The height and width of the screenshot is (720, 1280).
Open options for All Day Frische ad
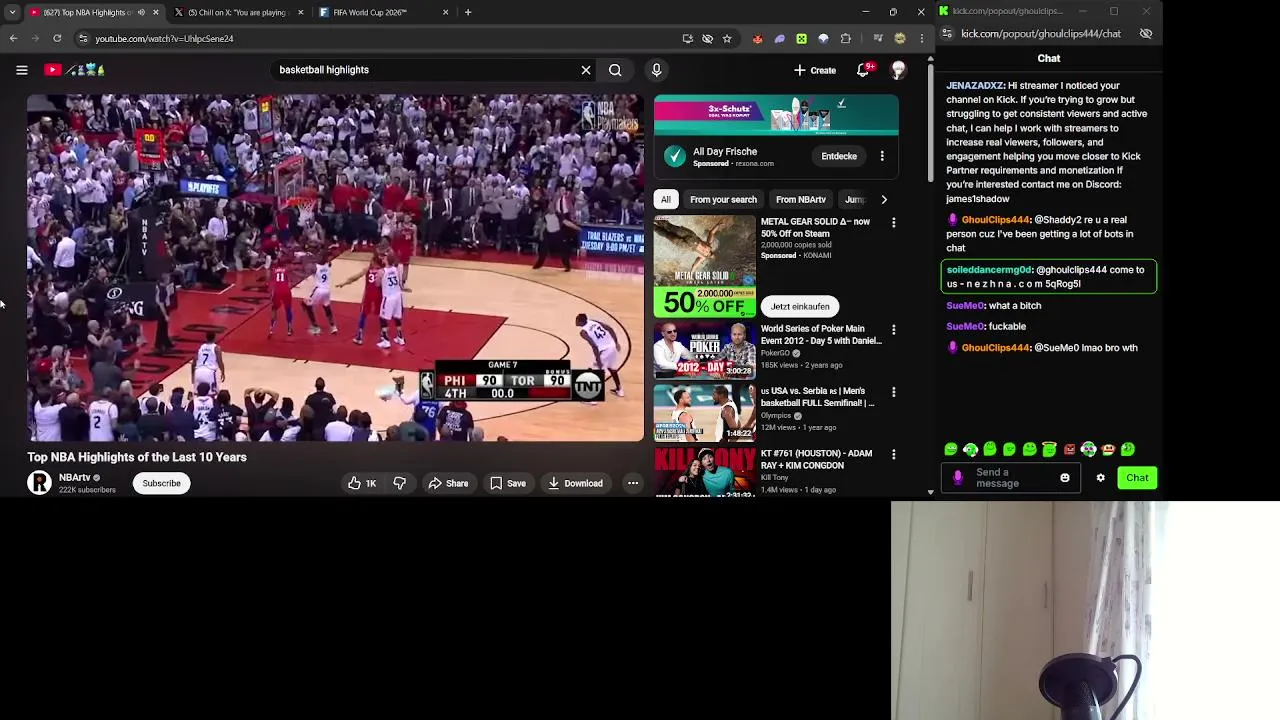(882, 156)
